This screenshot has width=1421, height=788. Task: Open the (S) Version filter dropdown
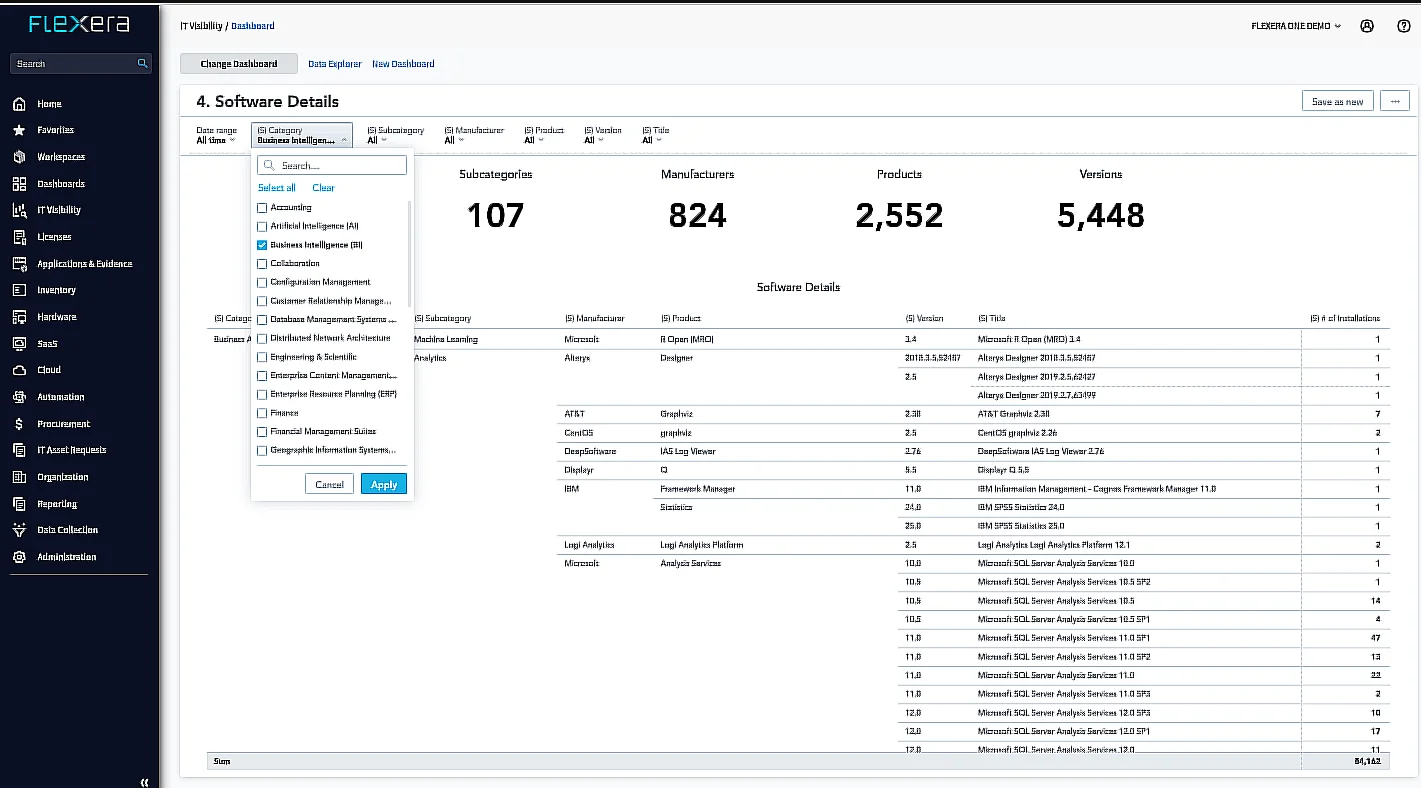pyautogui.click(x=603, y=135)
